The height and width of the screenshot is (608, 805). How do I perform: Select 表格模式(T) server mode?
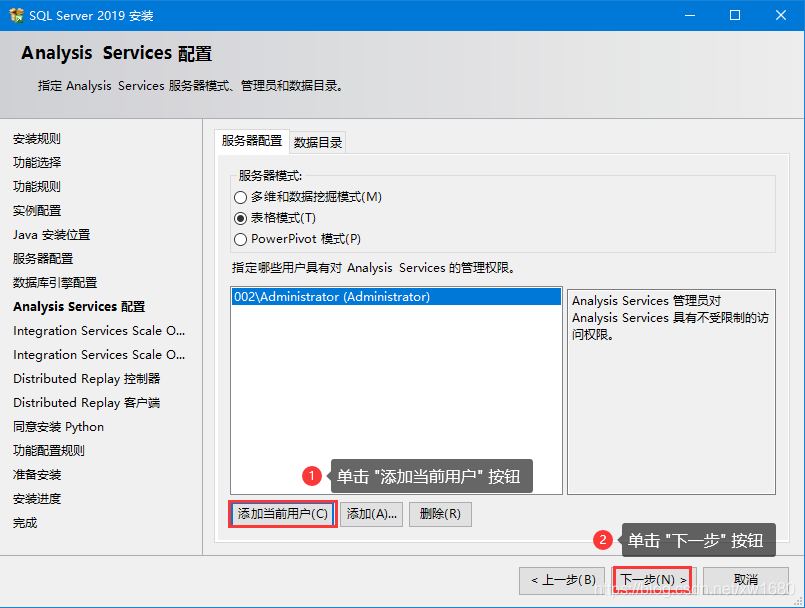point(240,218)
